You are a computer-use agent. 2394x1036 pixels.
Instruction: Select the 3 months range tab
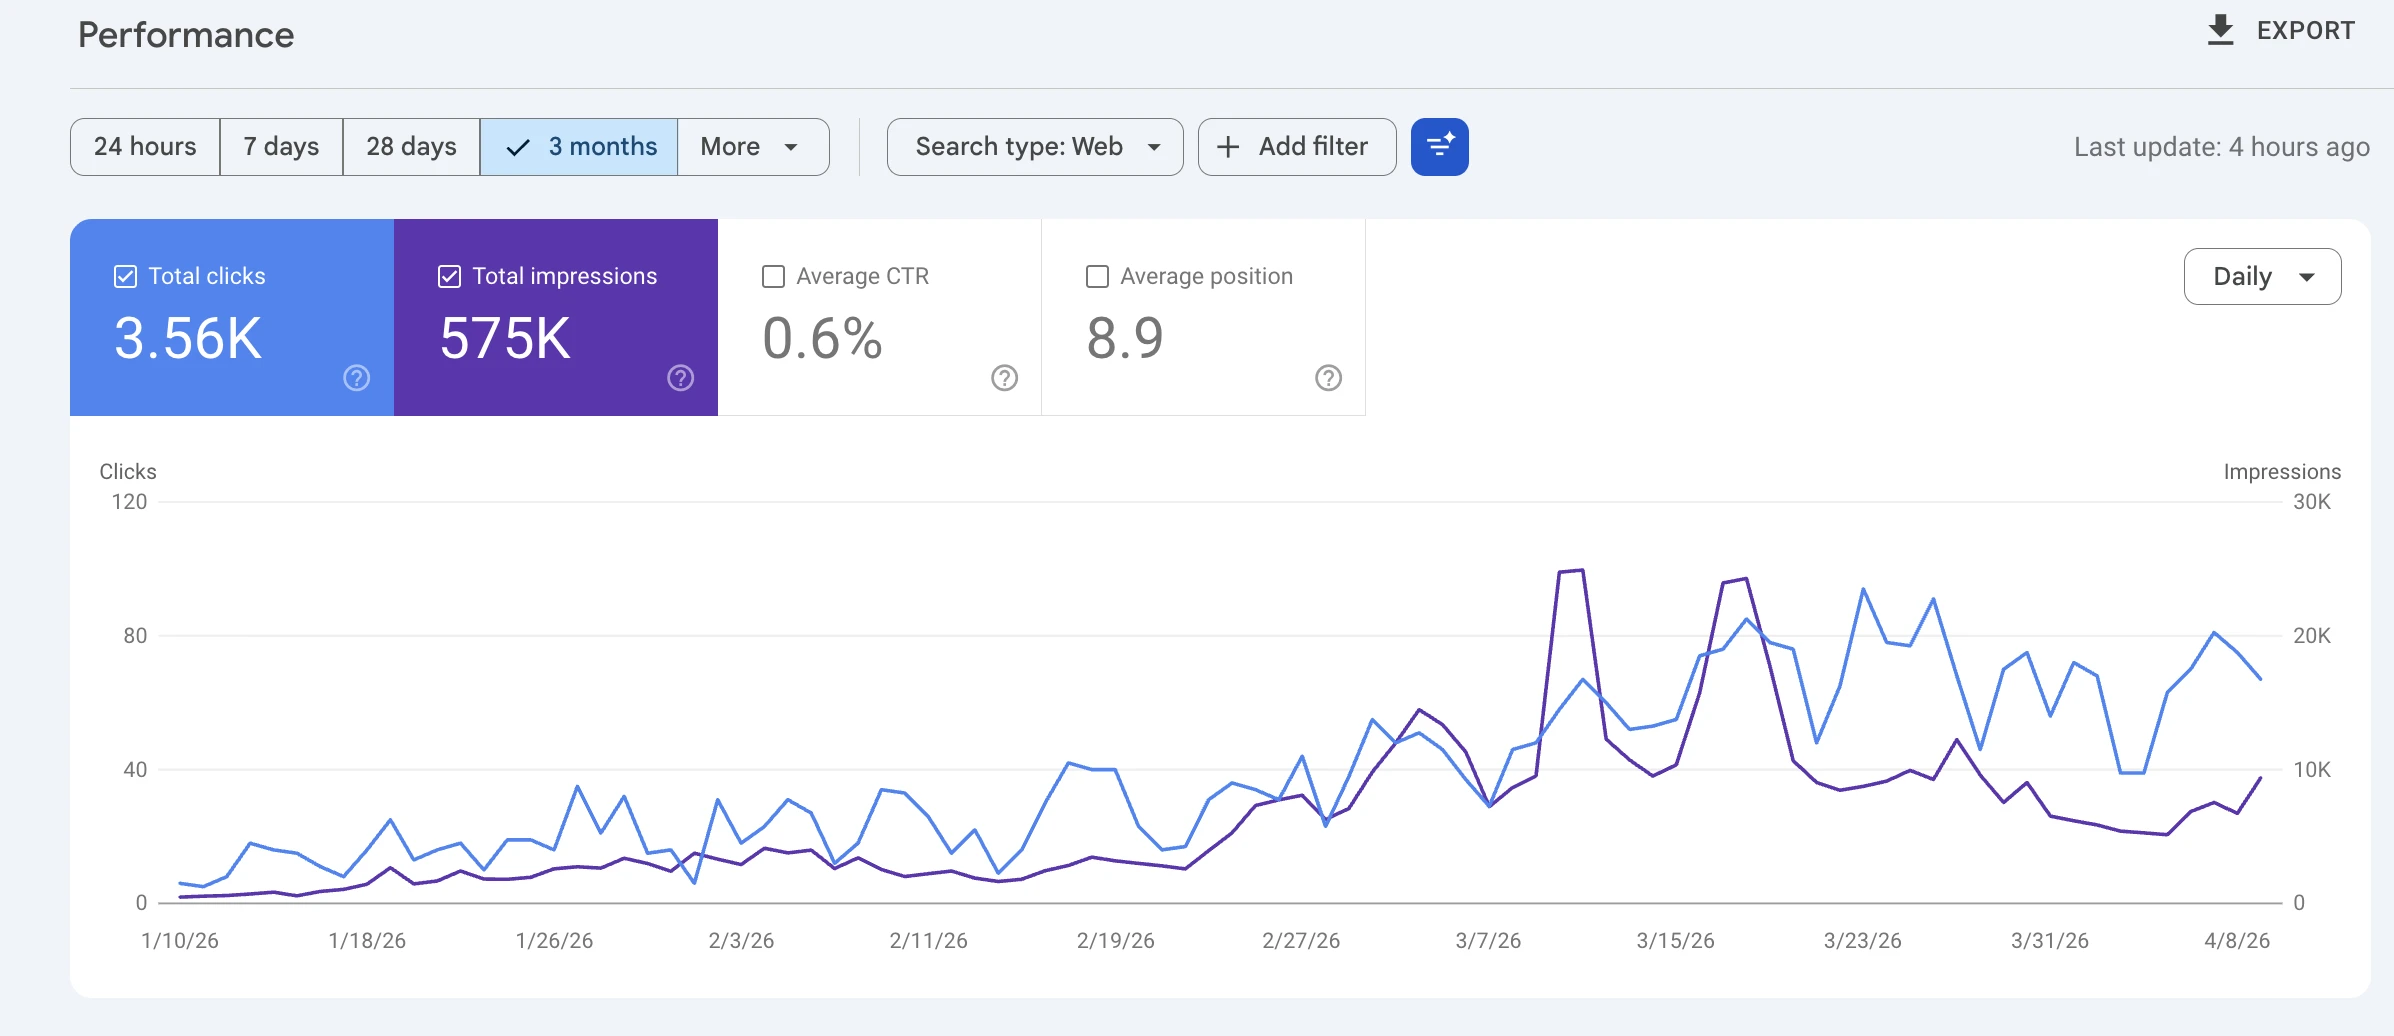578,146
